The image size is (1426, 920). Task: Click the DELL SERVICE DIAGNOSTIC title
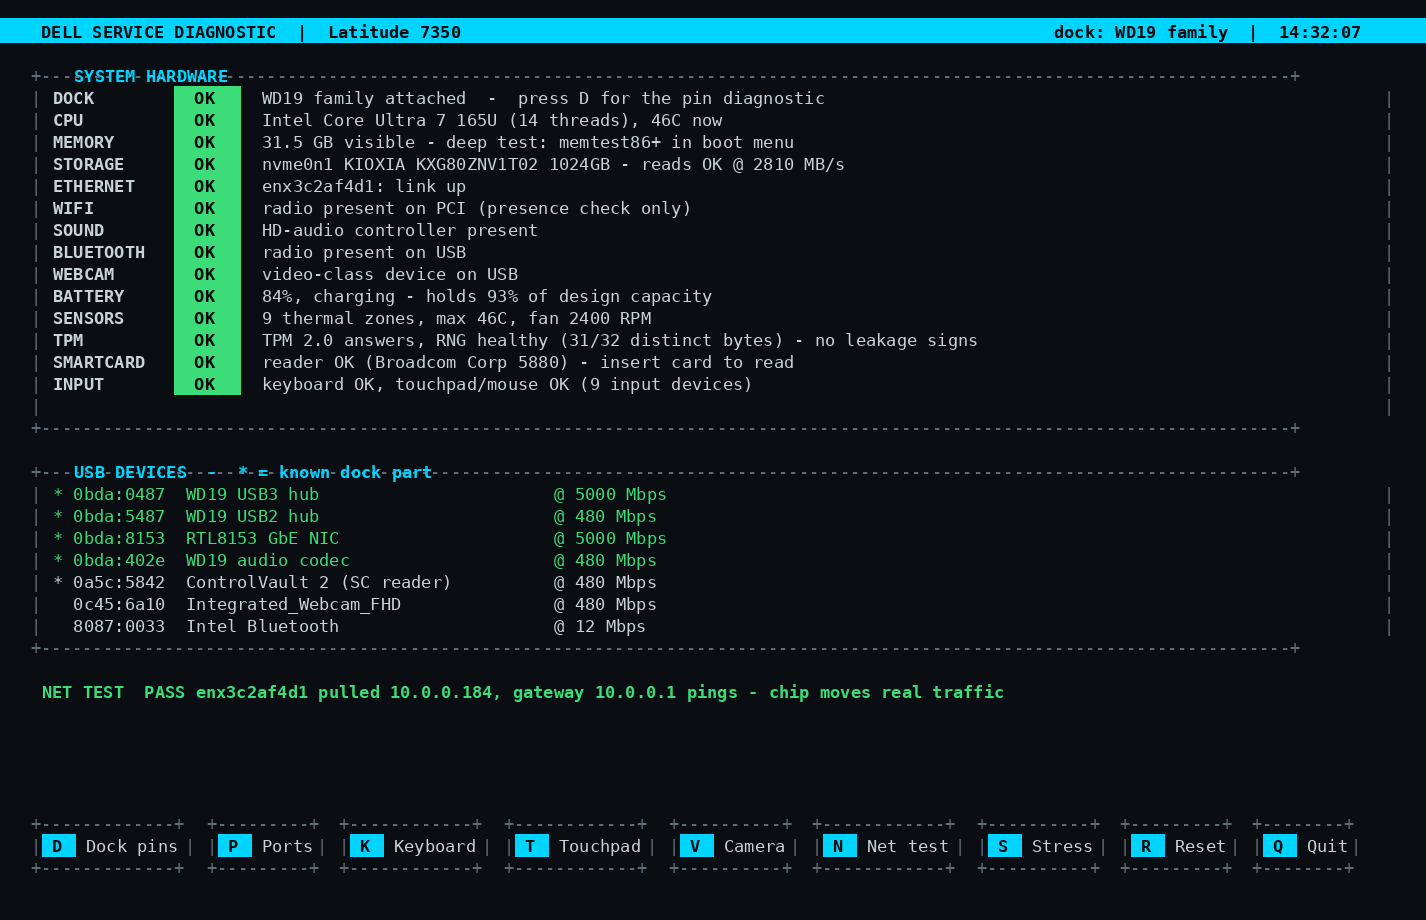pos(158,32)
